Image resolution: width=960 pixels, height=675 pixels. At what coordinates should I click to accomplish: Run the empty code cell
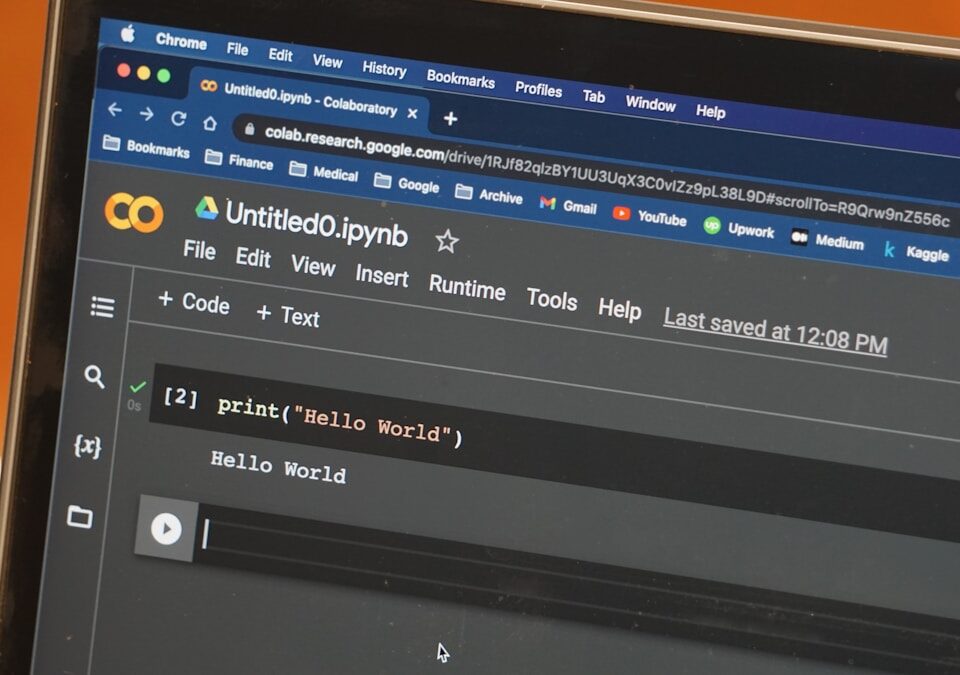click(x=166, y=529)
